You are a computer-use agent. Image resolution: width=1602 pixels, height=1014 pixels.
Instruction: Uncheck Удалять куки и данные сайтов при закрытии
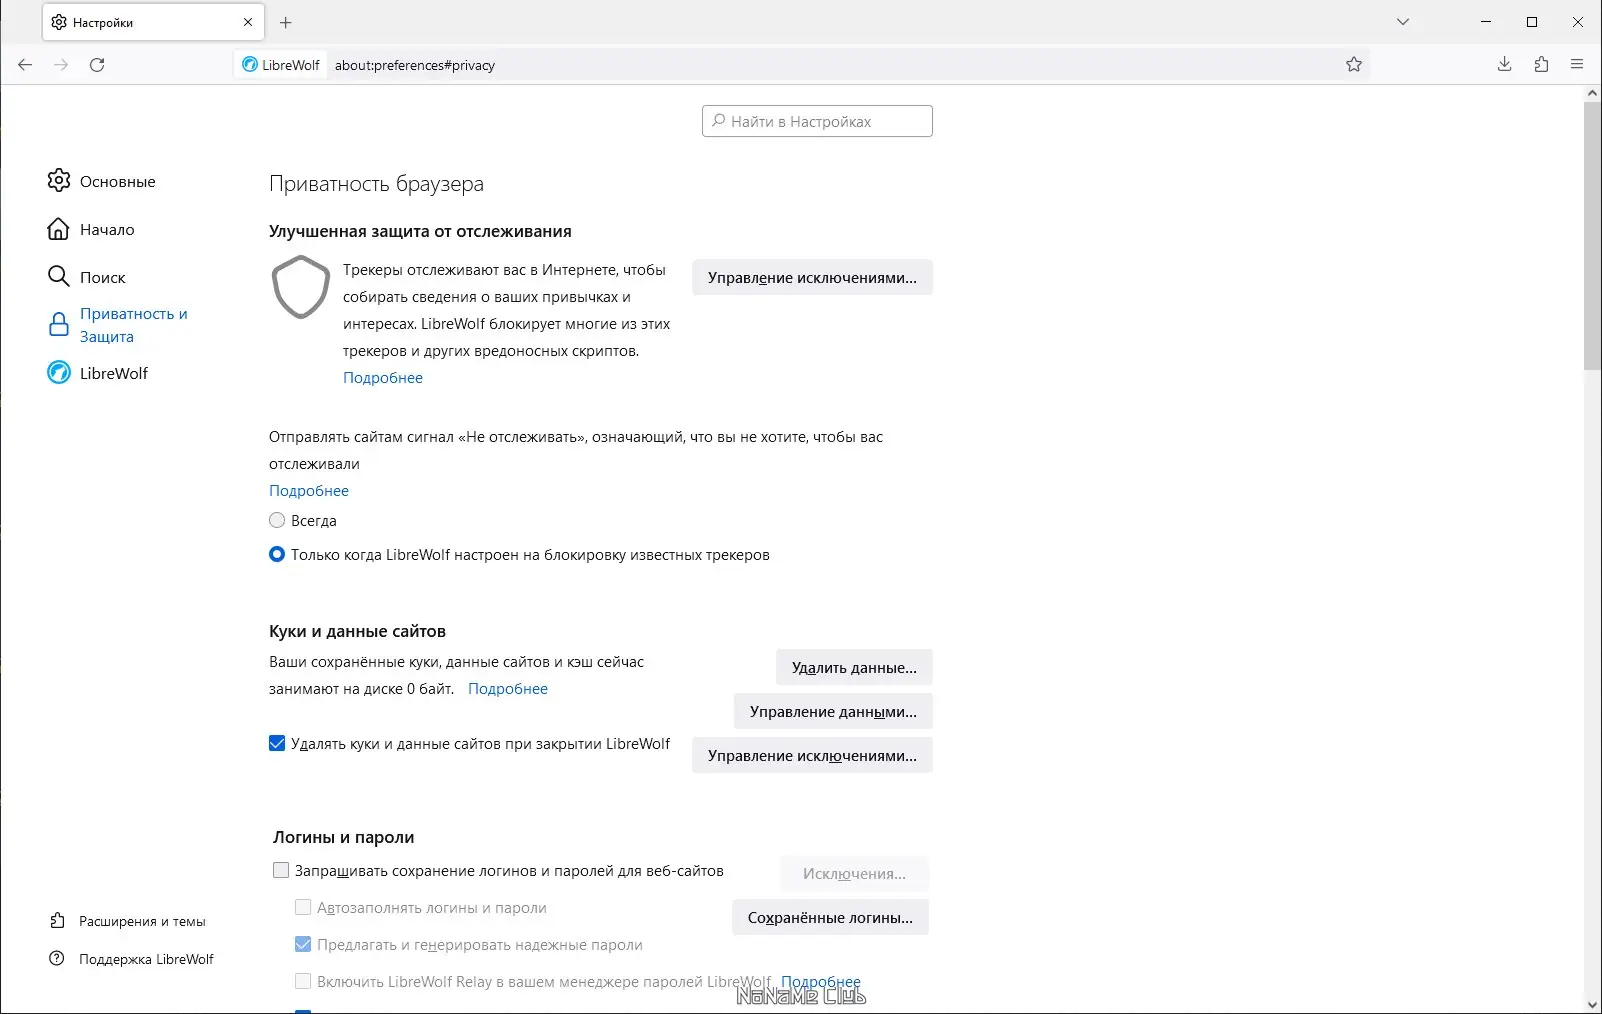[277, 743]
